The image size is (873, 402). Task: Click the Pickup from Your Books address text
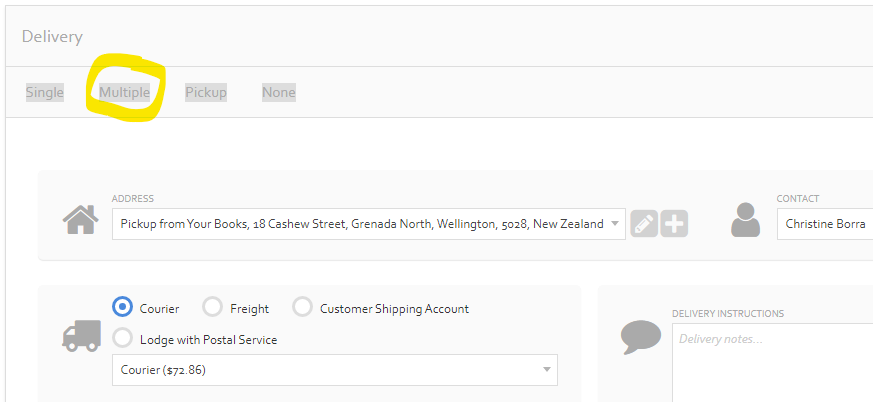point(362,224)
